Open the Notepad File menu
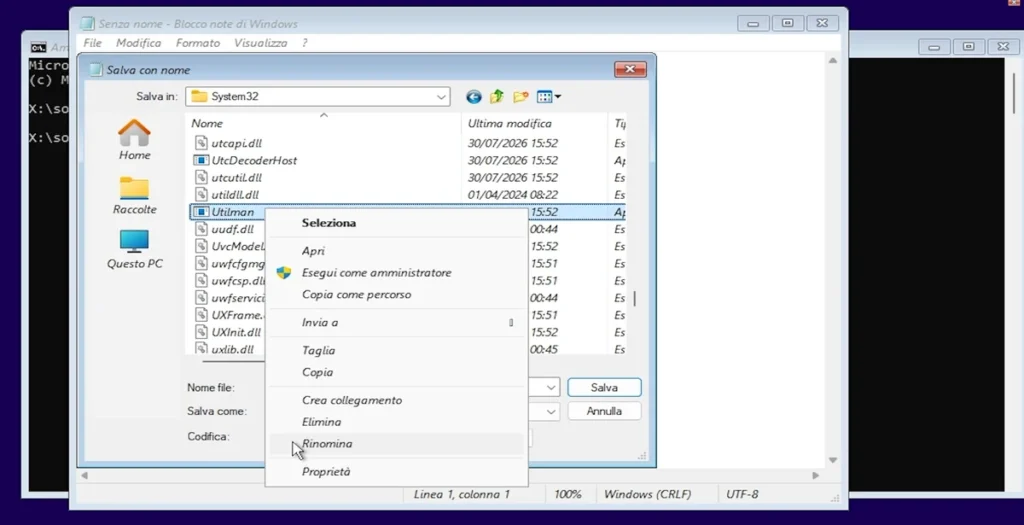The height and width of the screenshot is (525, 1024). point(93,42)
